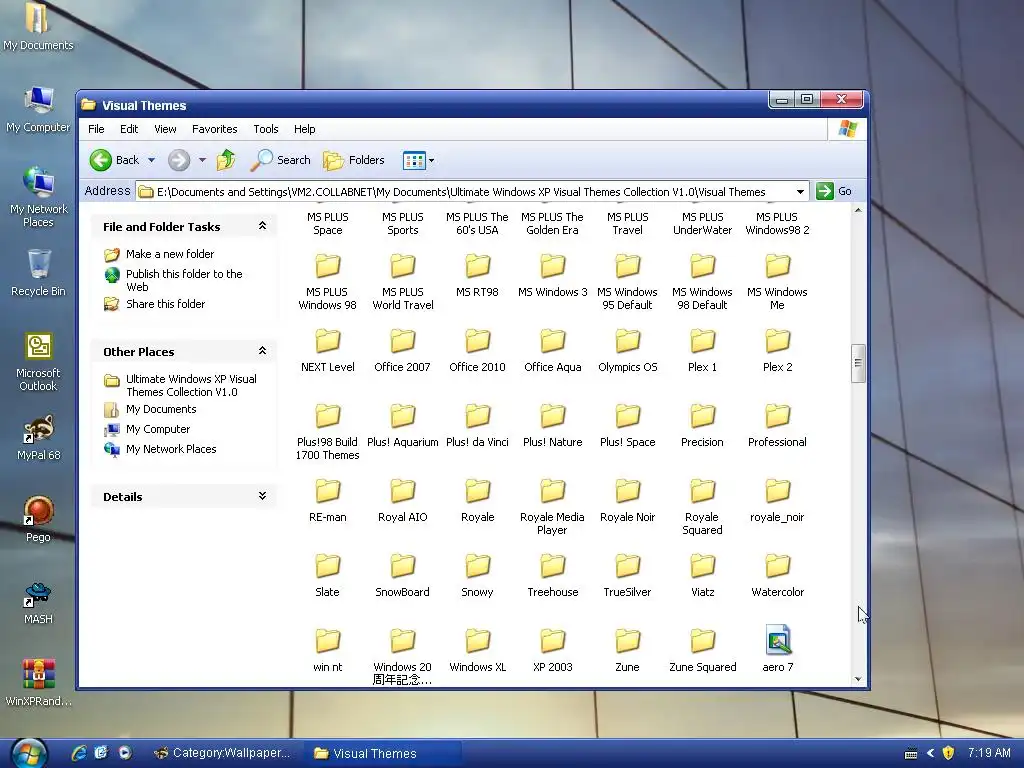Screen dimensions: 1024x768
Task: Select the Windows XL folder
Action: pyautogui.click(x=477, y=648)
